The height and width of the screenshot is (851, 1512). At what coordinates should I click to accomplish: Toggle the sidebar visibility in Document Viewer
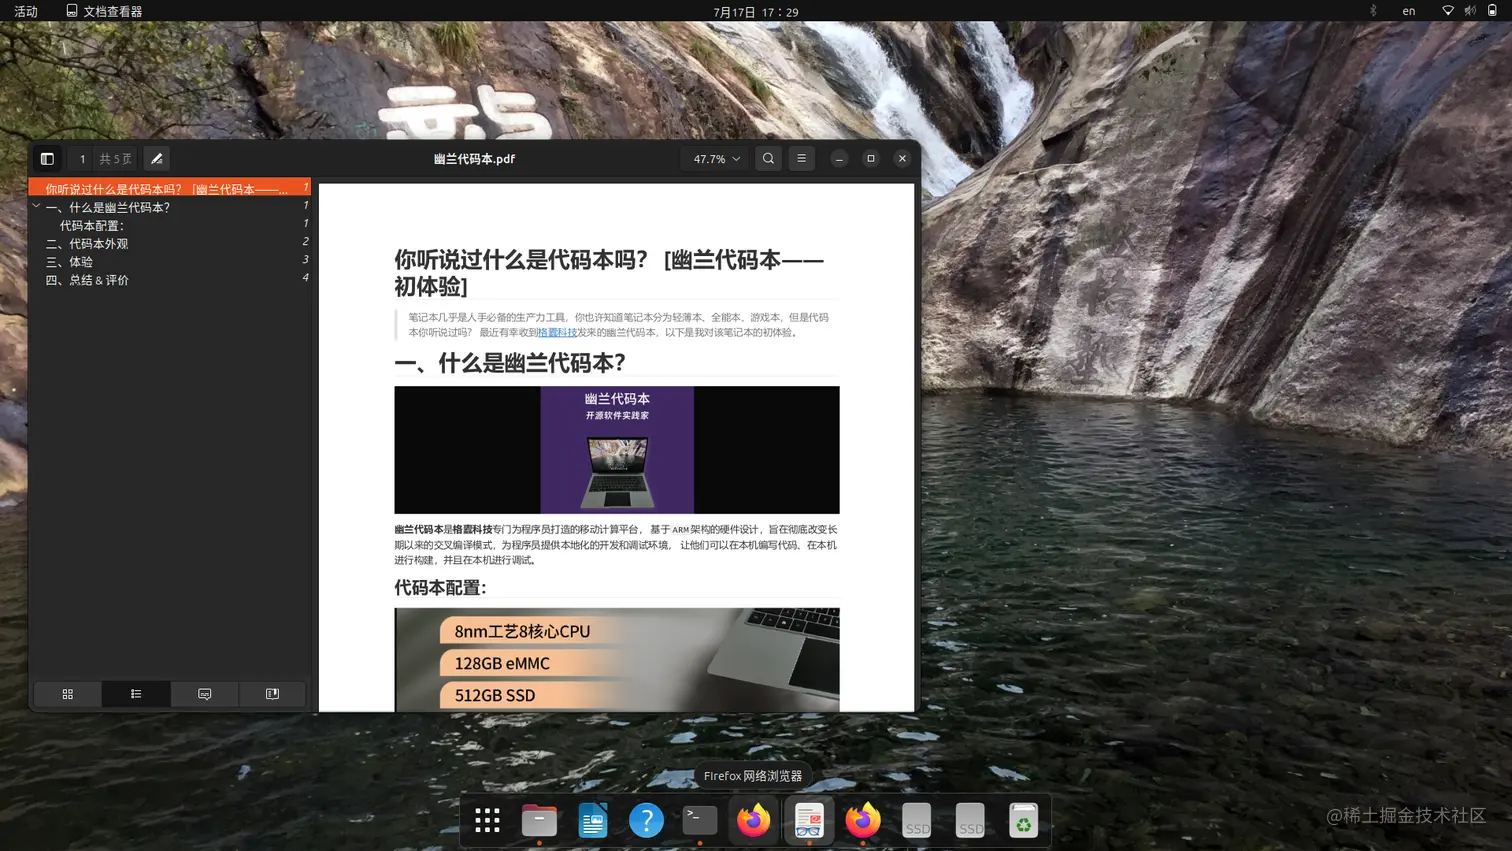point(47,158)
